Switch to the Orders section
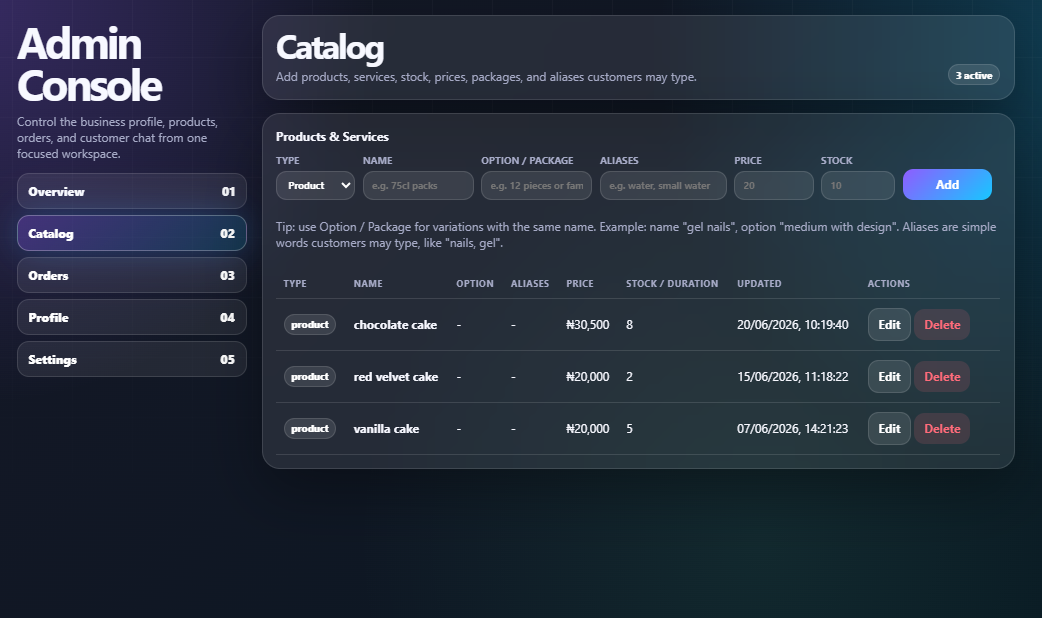 pos(132,275)
